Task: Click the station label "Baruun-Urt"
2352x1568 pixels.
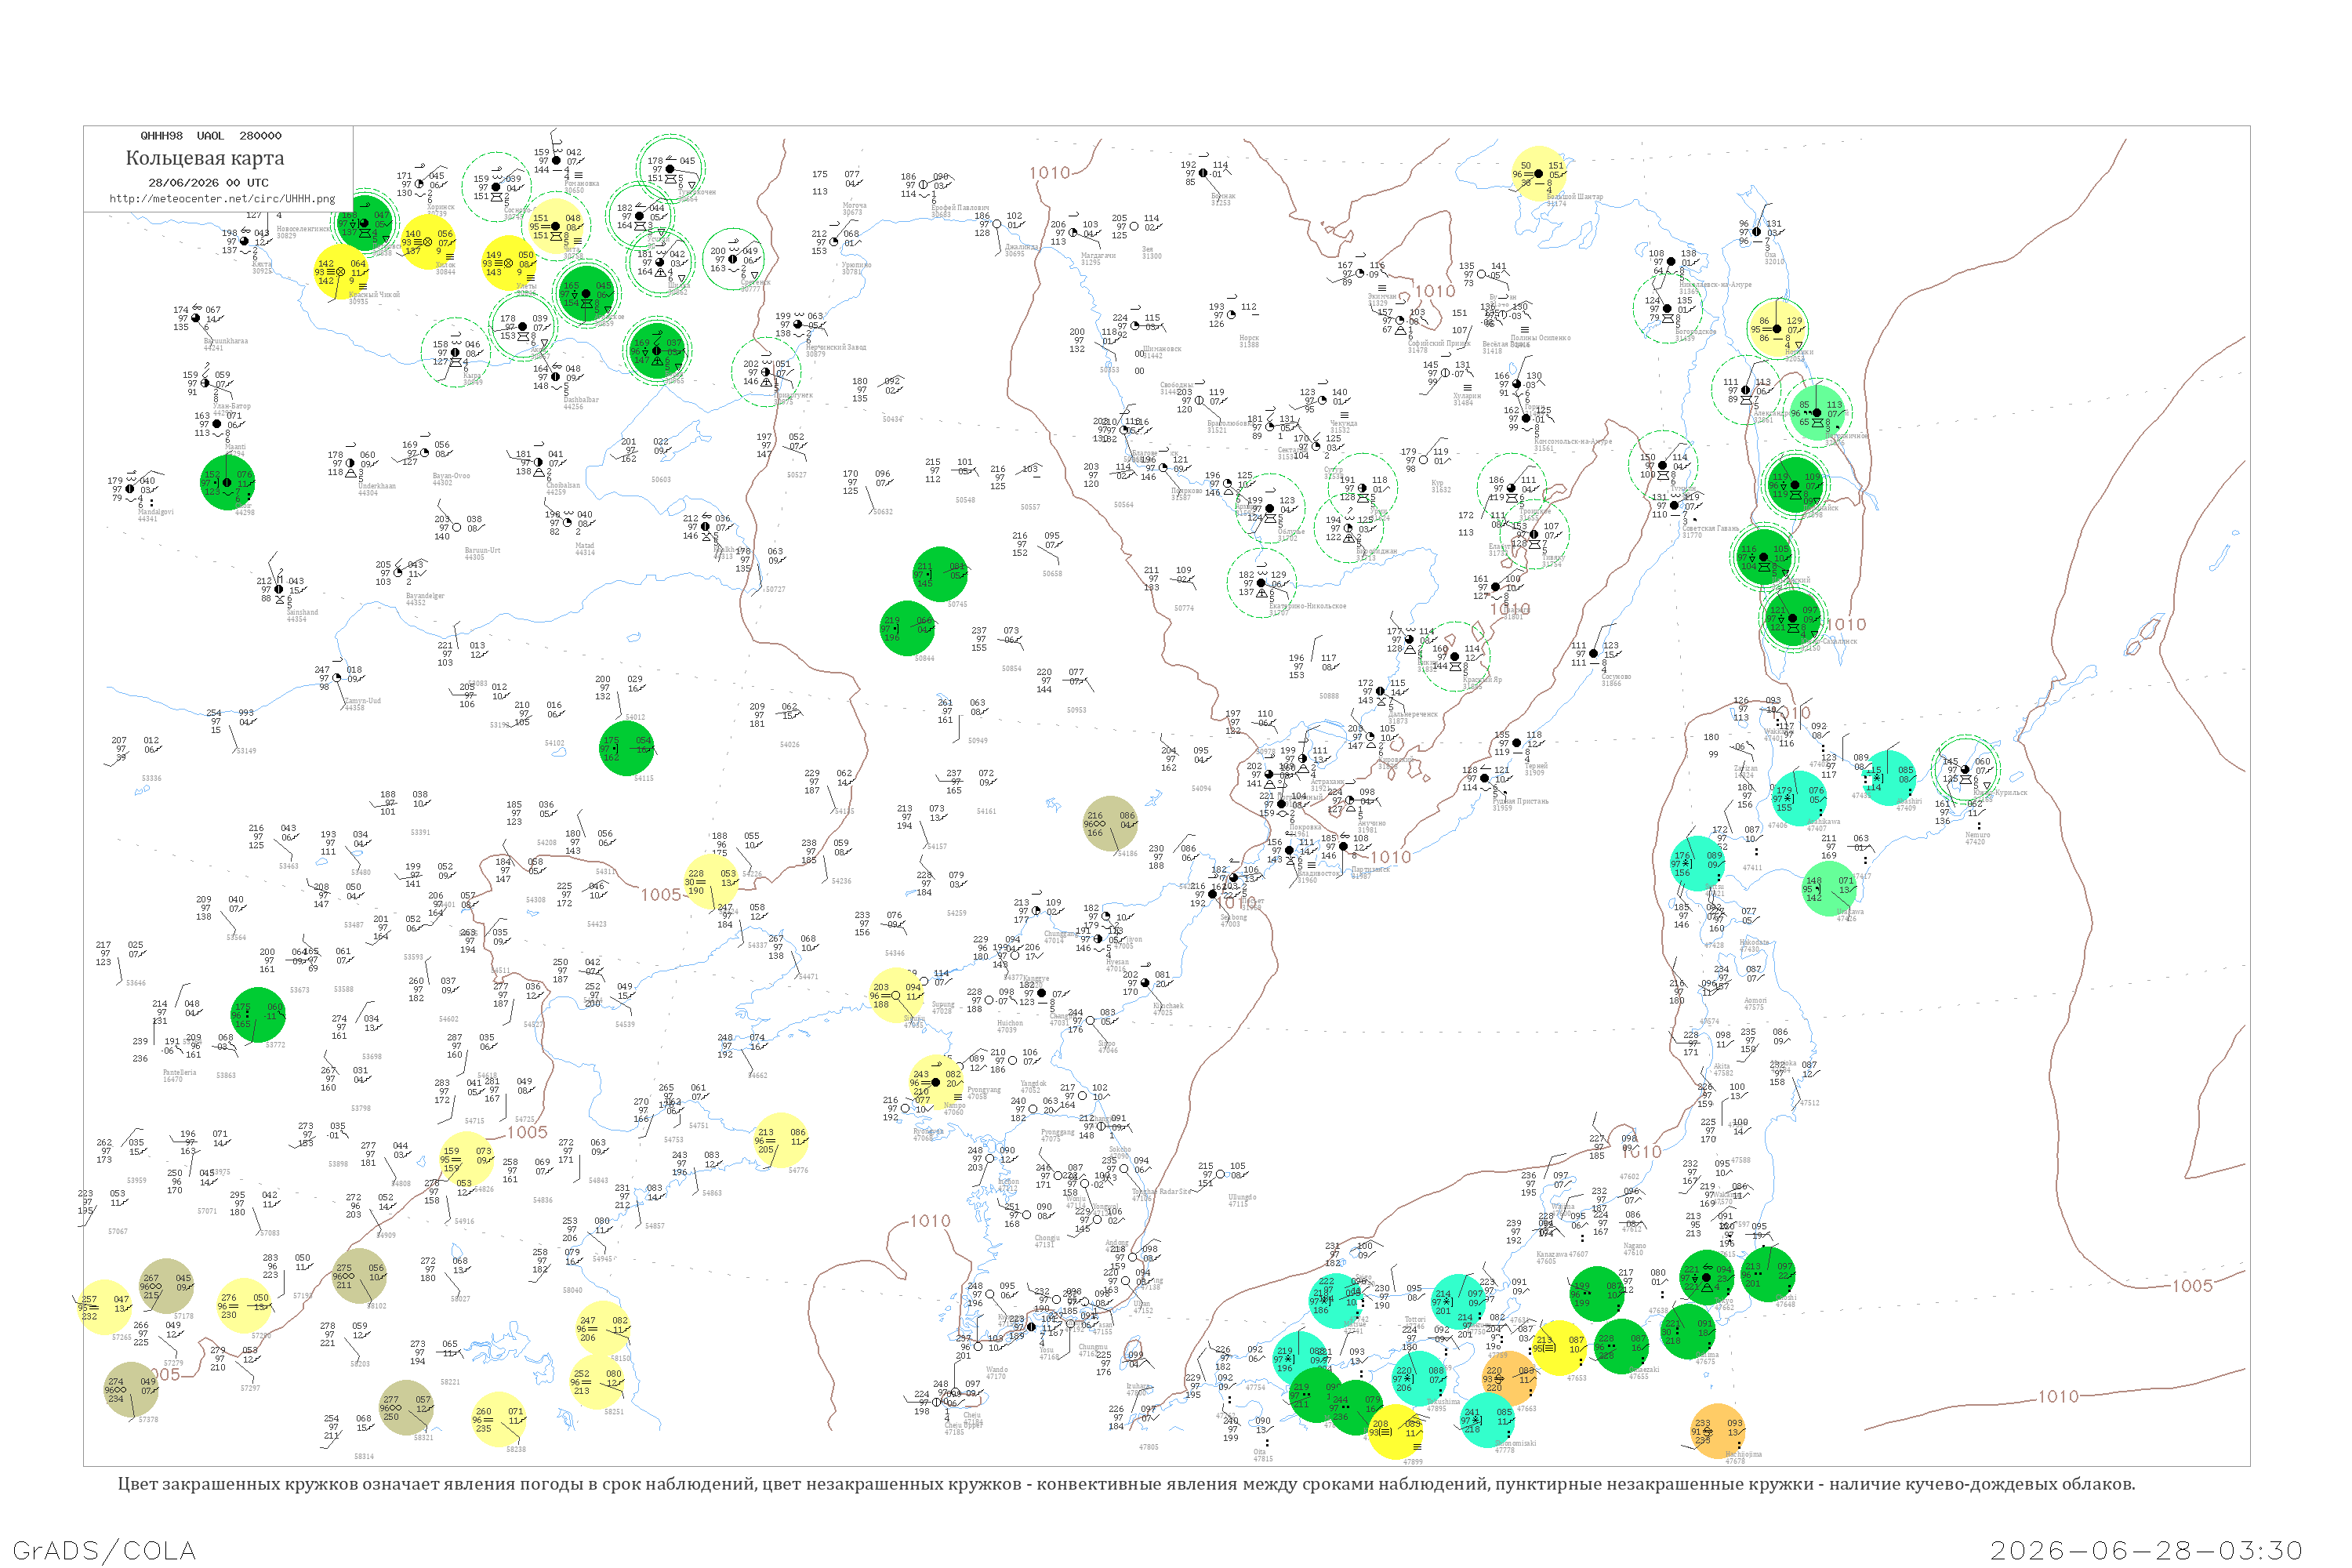Action: point(482,550)
